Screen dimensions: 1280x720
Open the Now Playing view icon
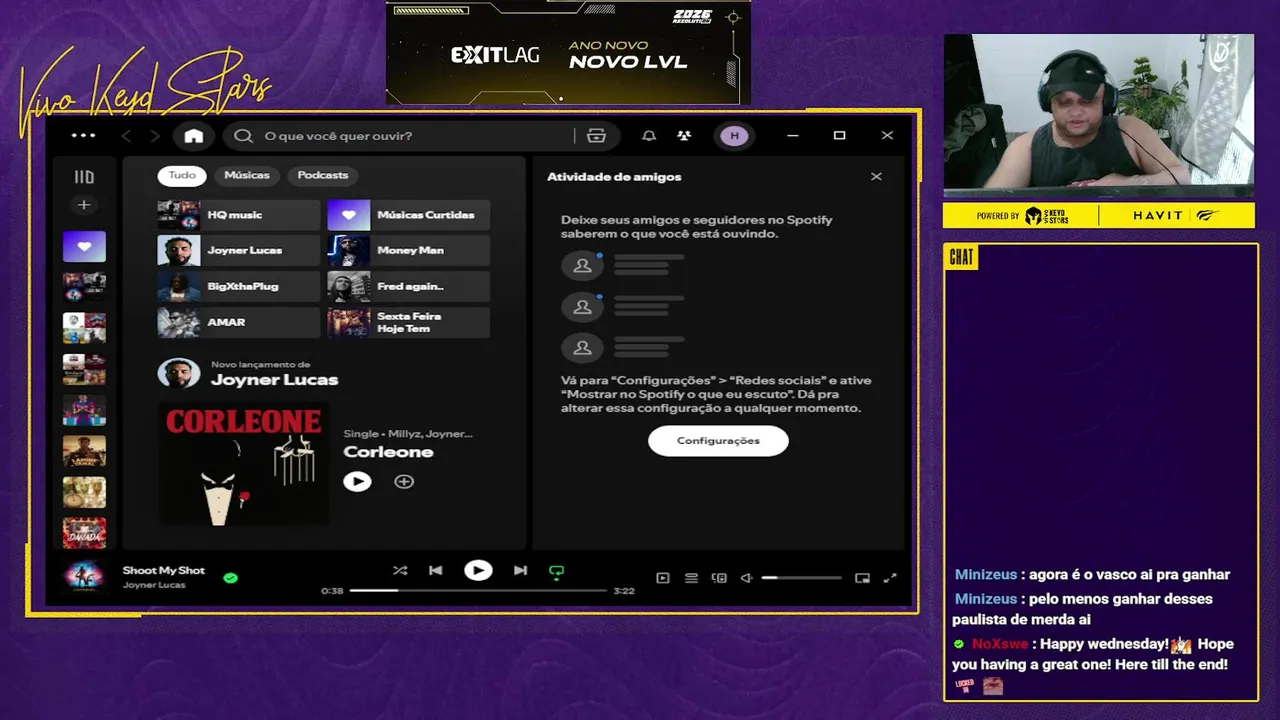pyautogui.click(x=663, y=578)
